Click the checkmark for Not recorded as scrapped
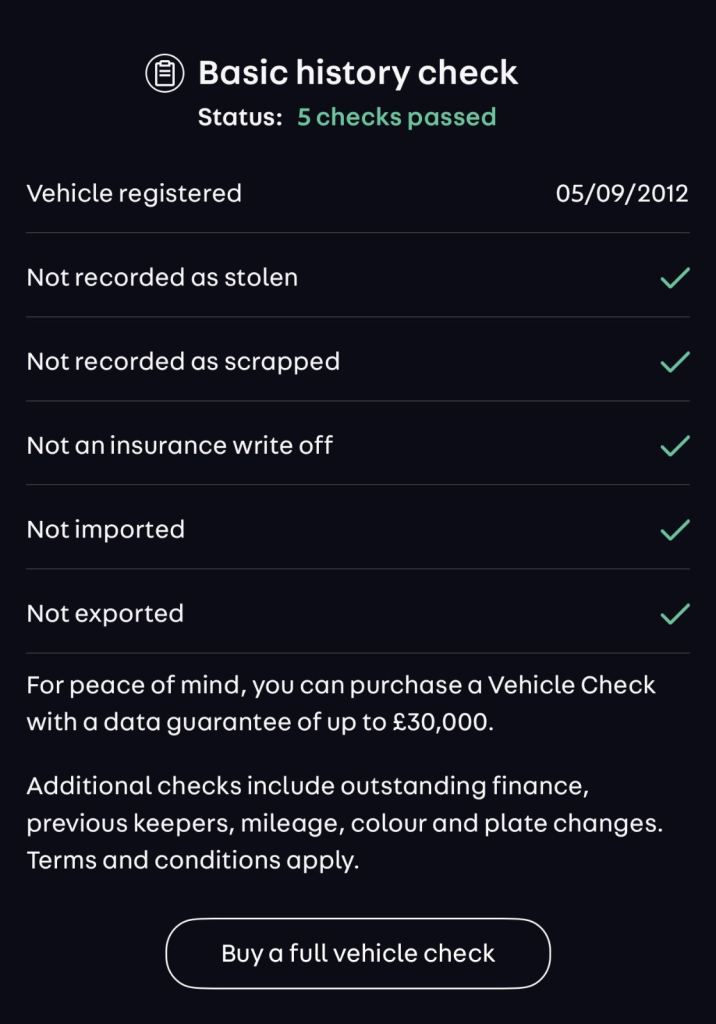Viewport: 716px width, 1024px height. [x=676, y=361]
